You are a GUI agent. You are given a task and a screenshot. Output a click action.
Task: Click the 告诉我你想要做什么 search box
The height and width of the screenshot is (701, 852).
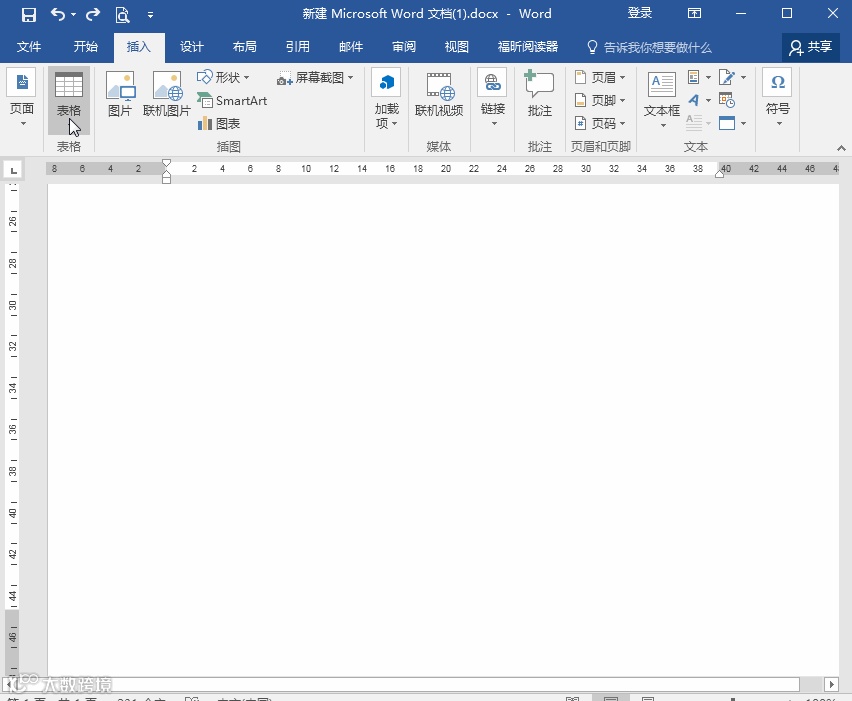pos(650,47)
